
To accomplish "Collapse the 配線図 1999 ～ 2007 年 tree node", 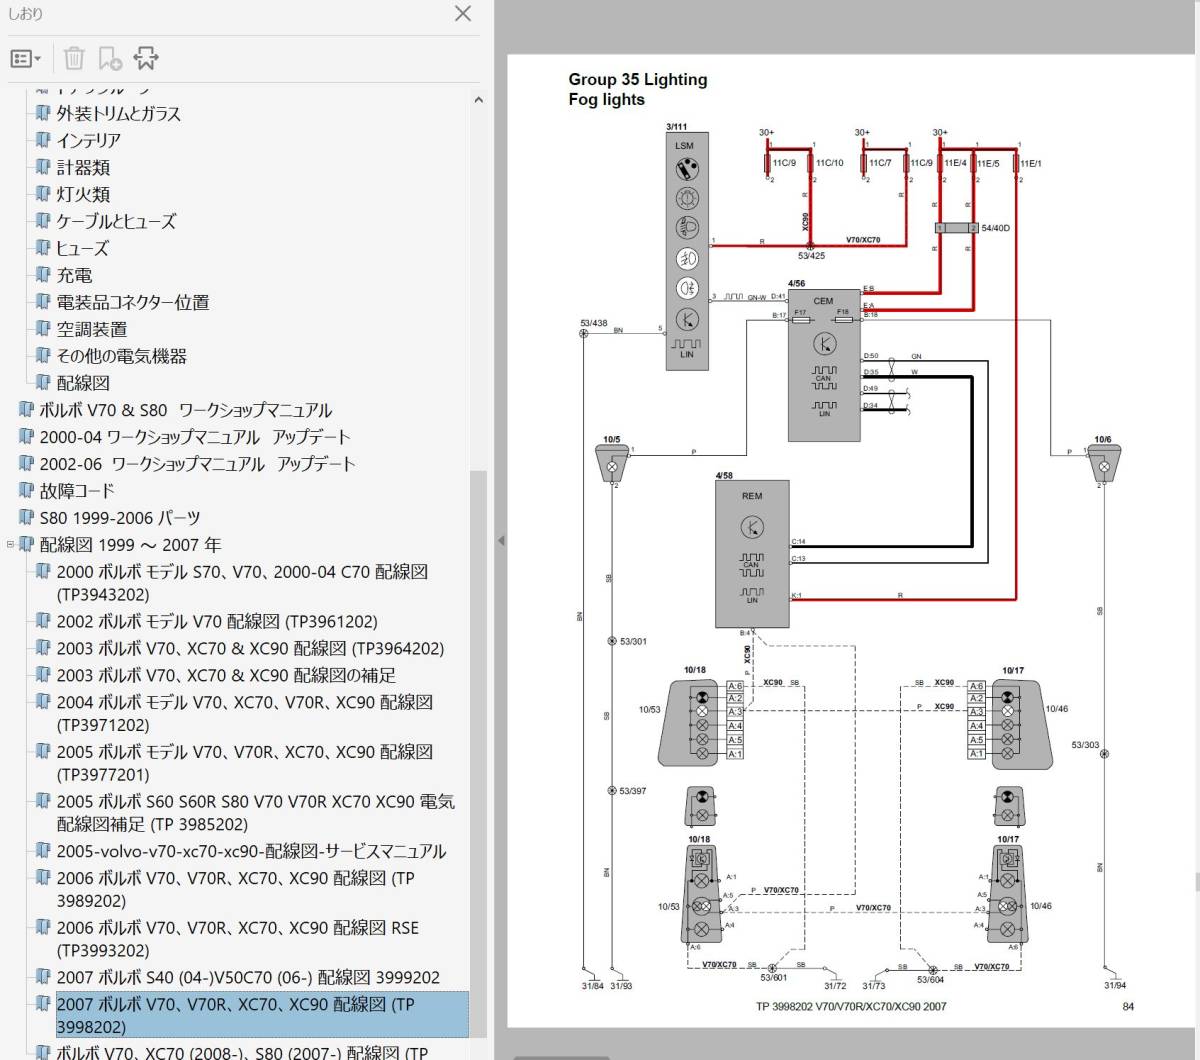I will tap(11, 545).
